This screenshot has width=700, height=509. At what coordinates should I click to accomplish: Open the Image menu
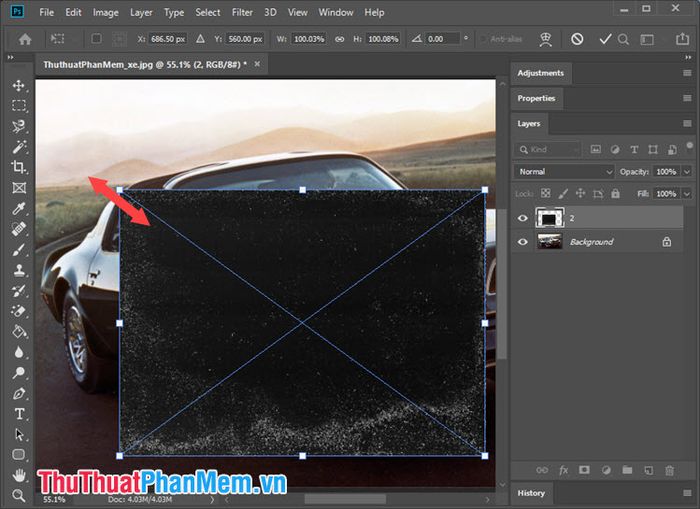tap(105, 13)
